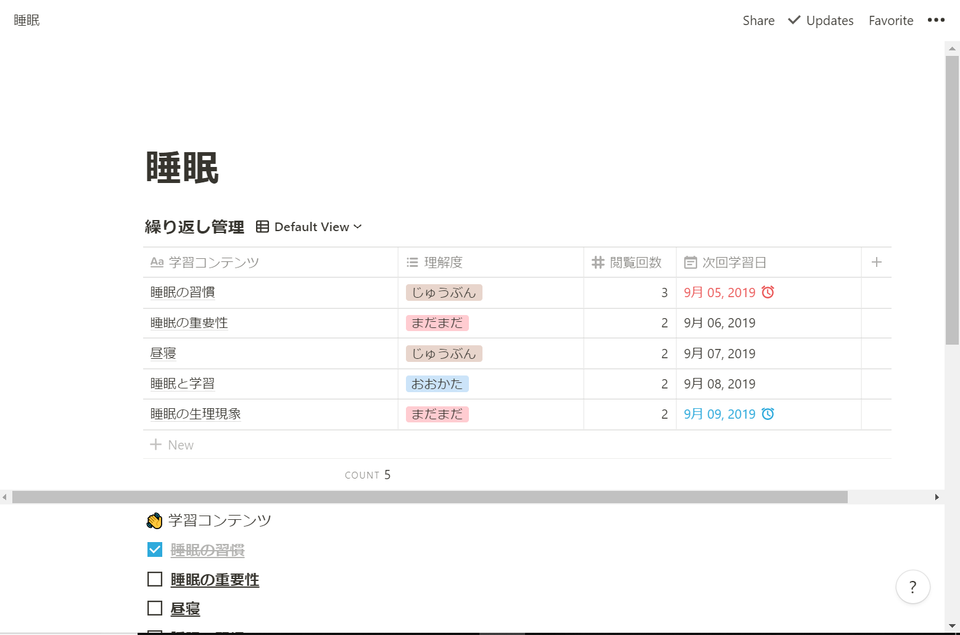
Task: Open the help question mark button
Action: (913, 587)
